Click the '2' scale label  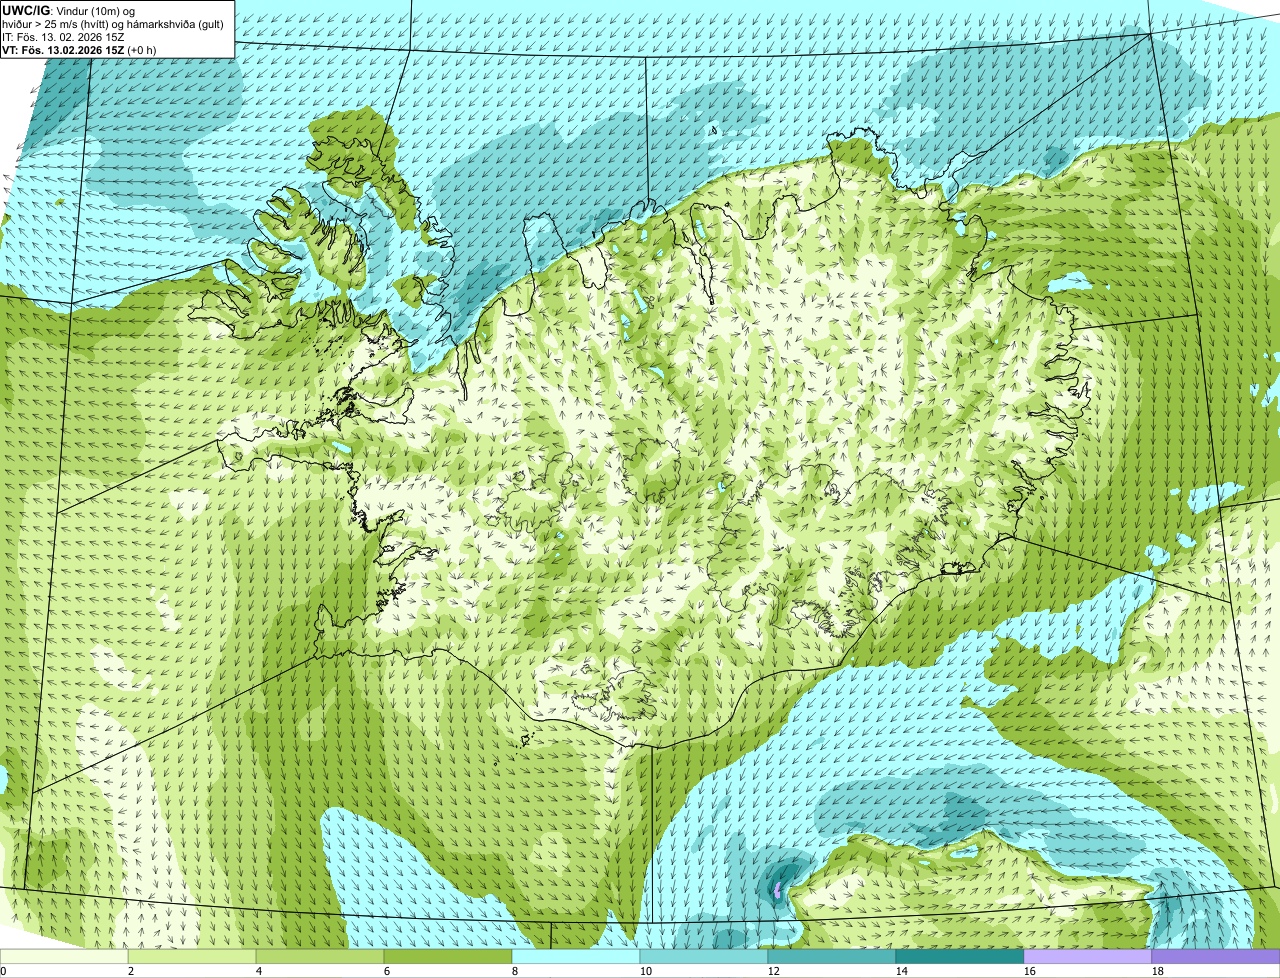[131, 971]
